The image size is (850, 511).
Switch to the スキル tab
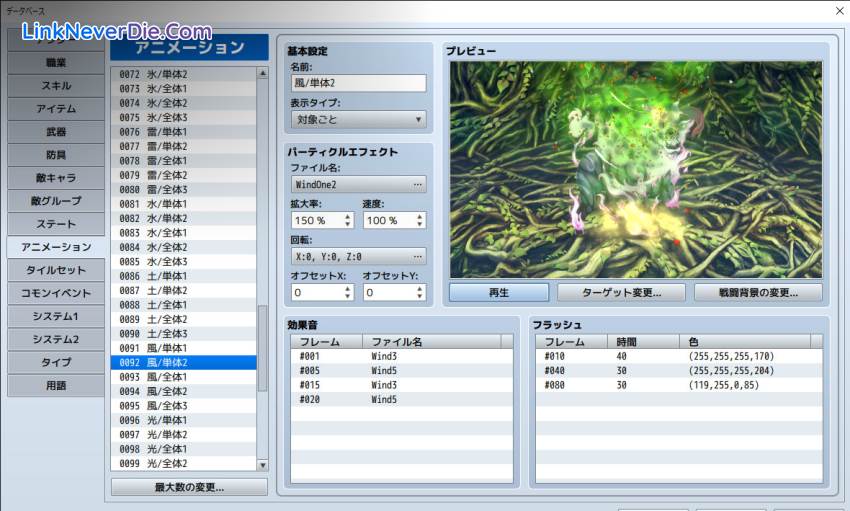tap(56, 86)
